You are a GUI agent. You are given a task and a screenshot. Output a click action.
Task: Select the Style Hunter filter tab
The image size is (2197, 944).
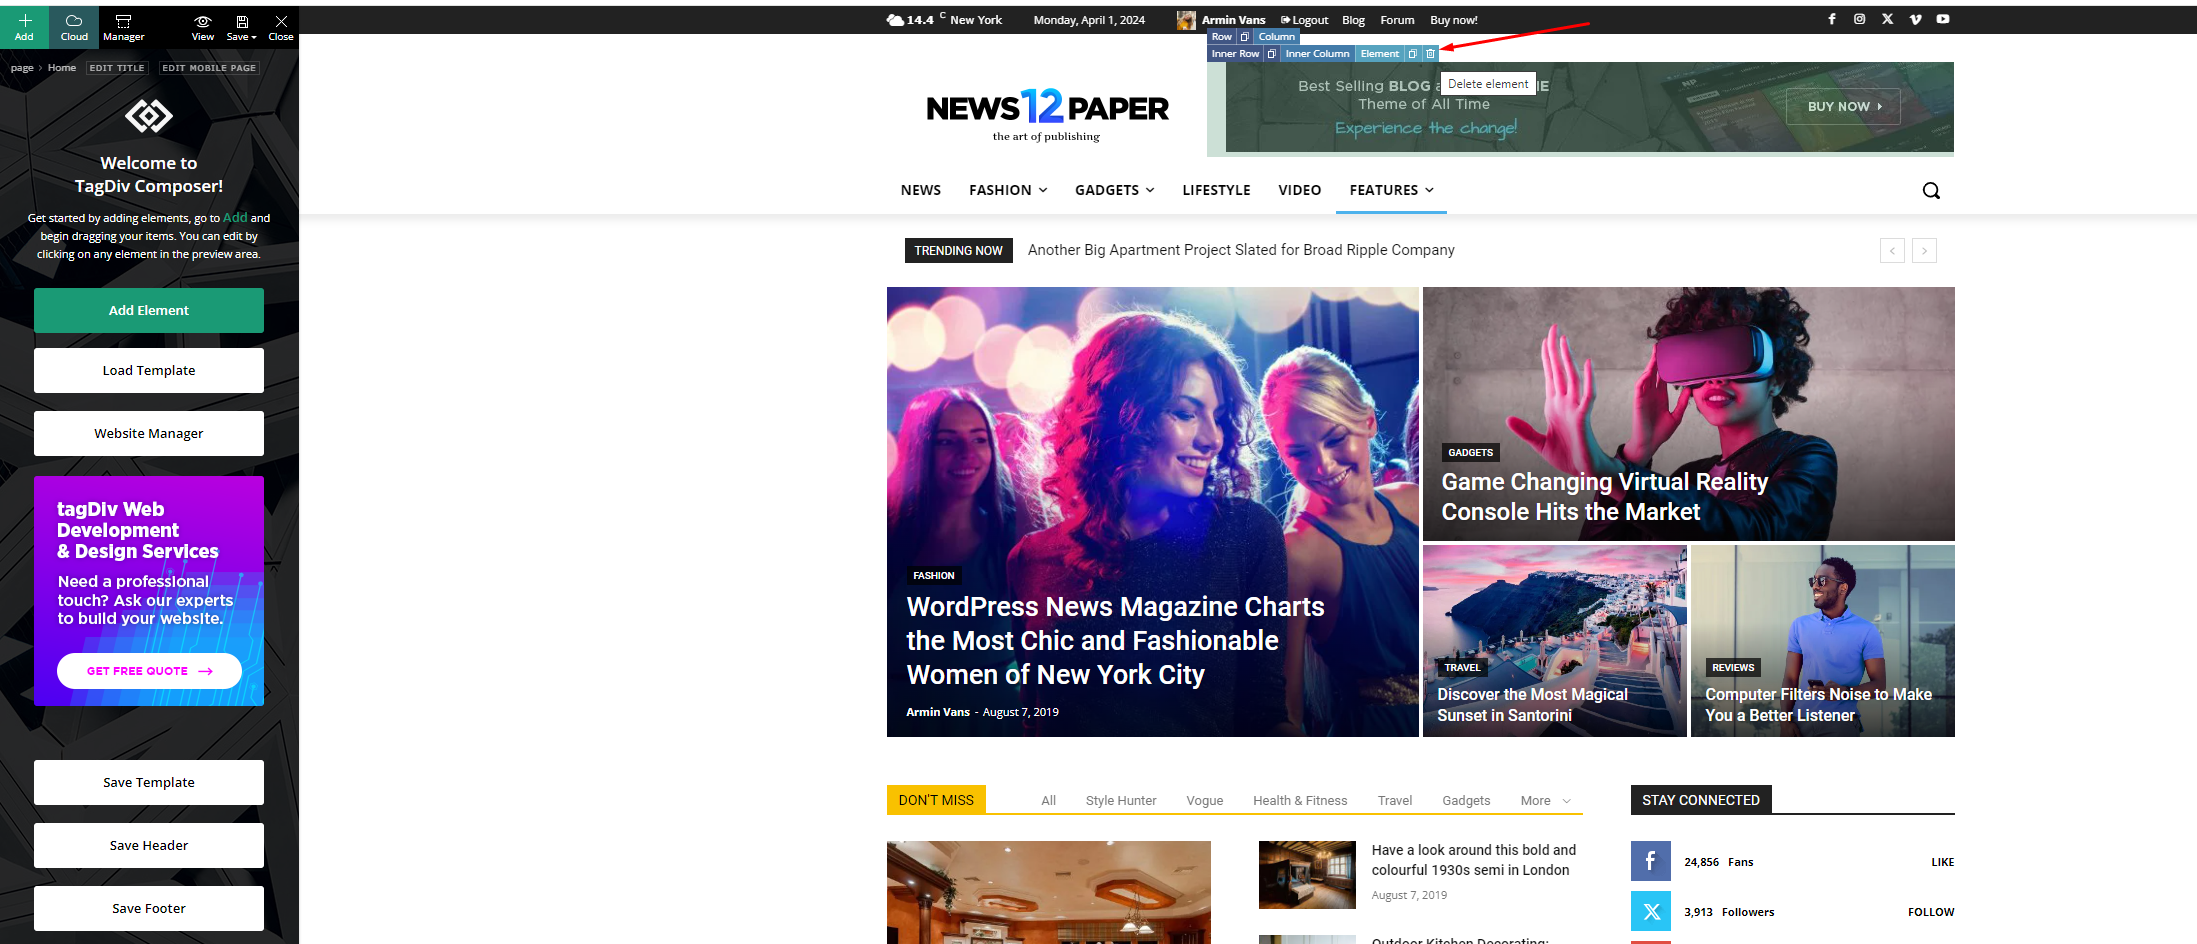1121,801
